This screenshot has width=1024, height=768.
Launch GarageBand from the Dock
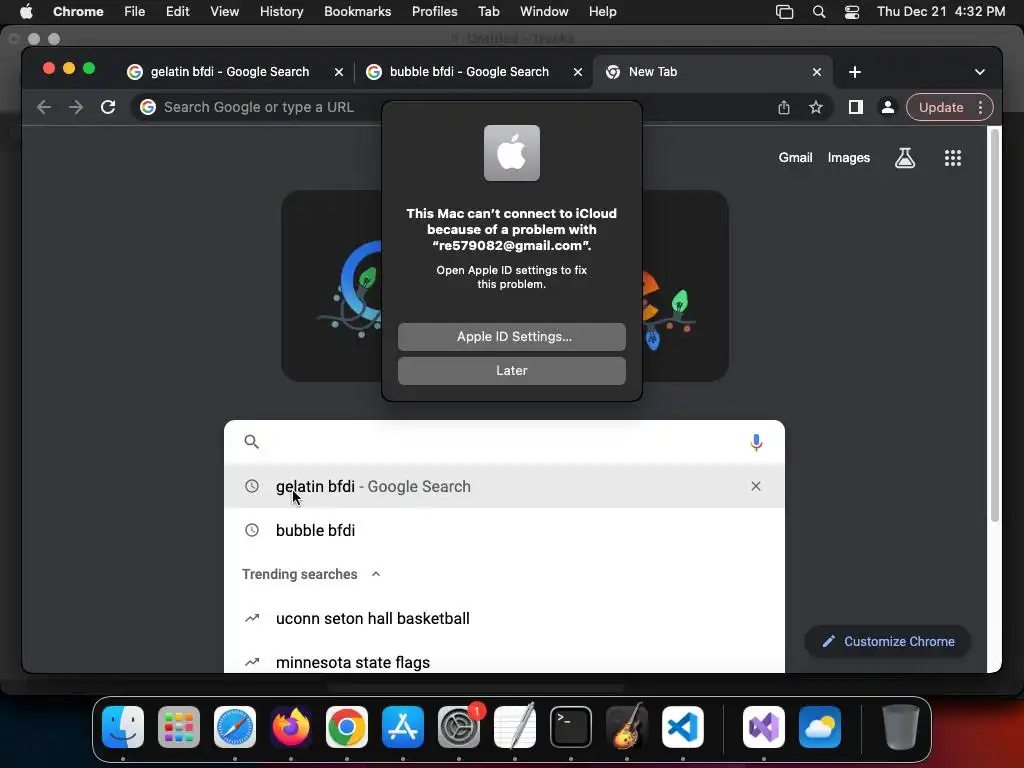(x=627, y=727)
